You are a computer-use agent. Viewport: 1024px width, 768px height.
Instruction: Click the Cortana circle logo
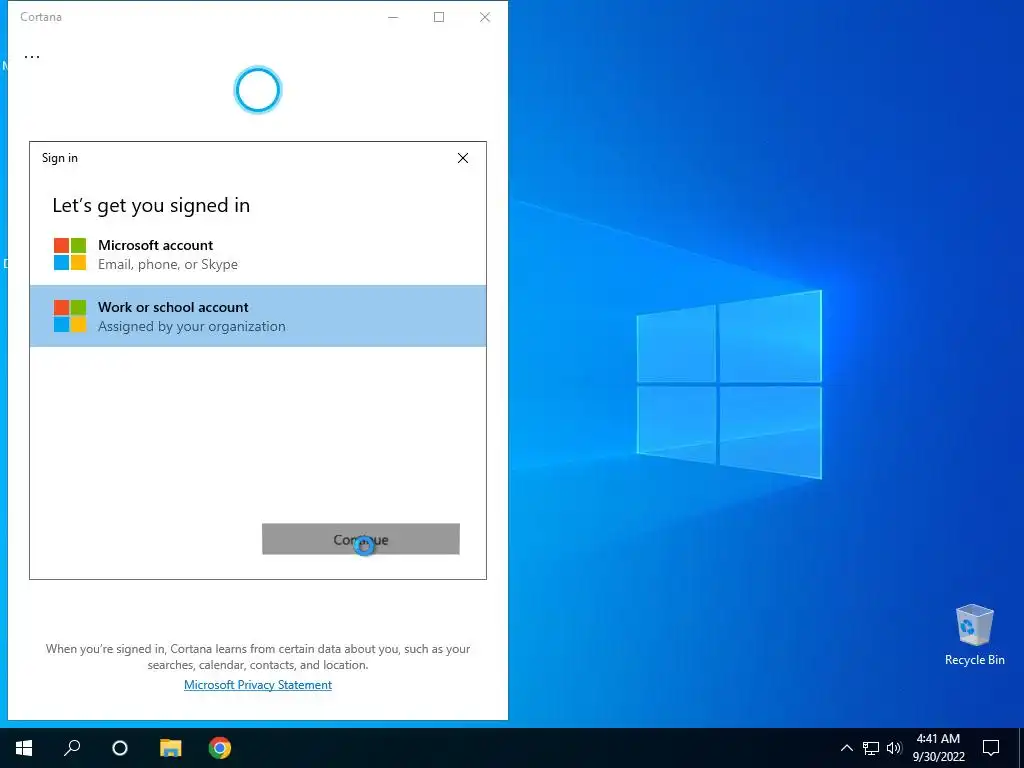coord(258,90)
